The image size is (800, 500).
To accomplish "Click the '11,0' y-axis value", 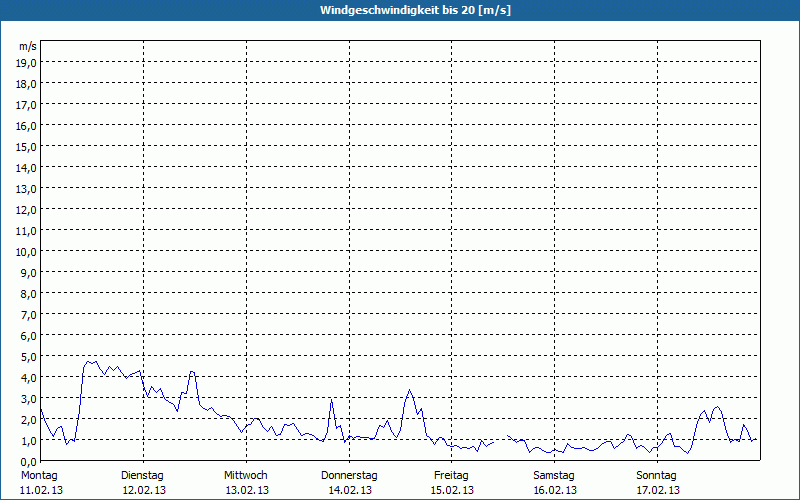I will pyautogui.click(x=26, y=231).
